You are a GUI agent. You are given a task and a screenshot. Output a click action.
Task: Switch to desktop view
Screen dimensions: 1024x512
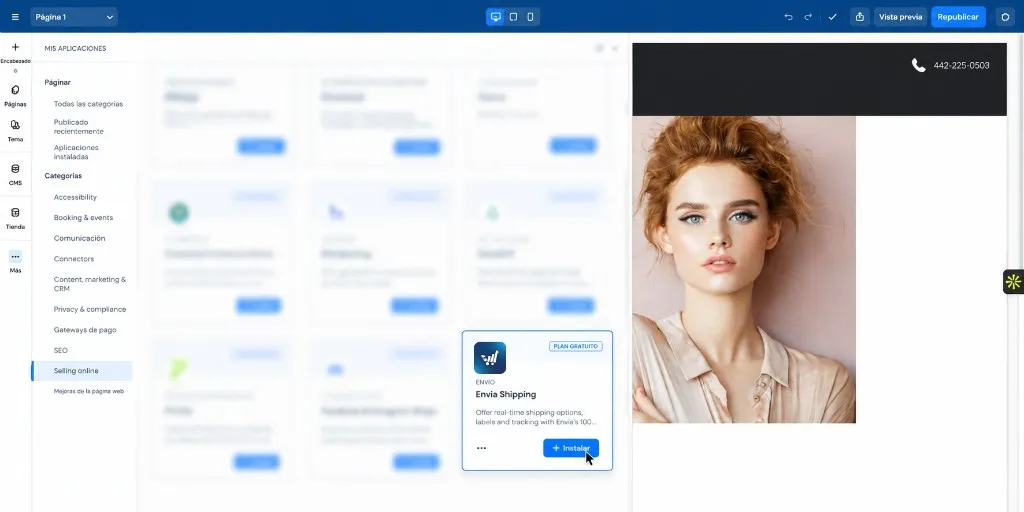tap(496, 17)
